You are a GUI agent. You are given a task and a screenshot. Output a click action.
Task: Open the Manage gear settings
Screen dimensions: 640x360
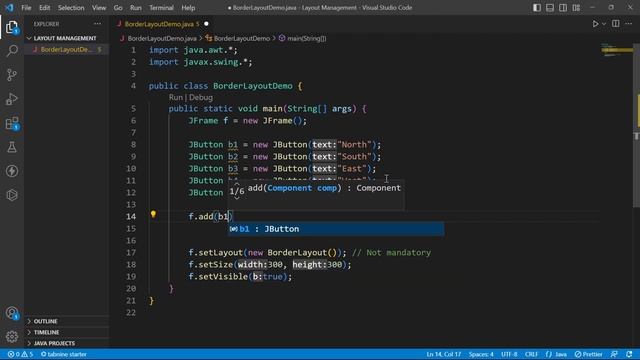click(x=12, y=337)
